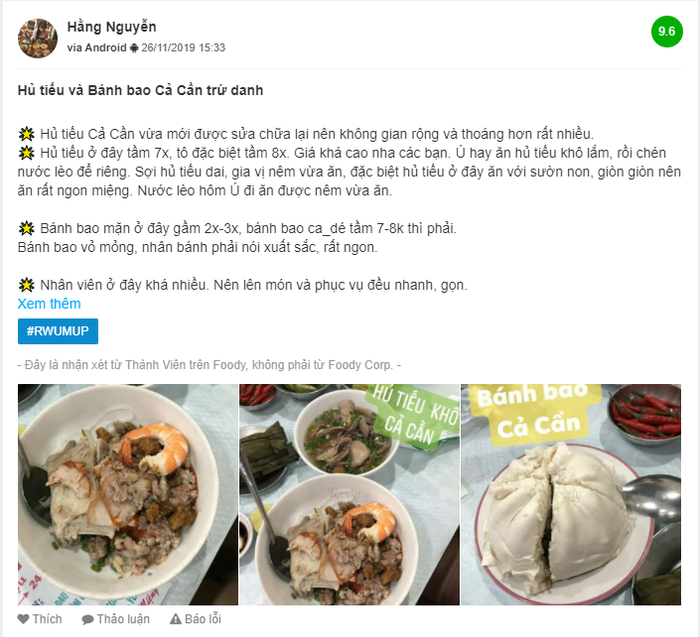
Task: Report an error via Báo lỗi label
Action: coord(203,619)
